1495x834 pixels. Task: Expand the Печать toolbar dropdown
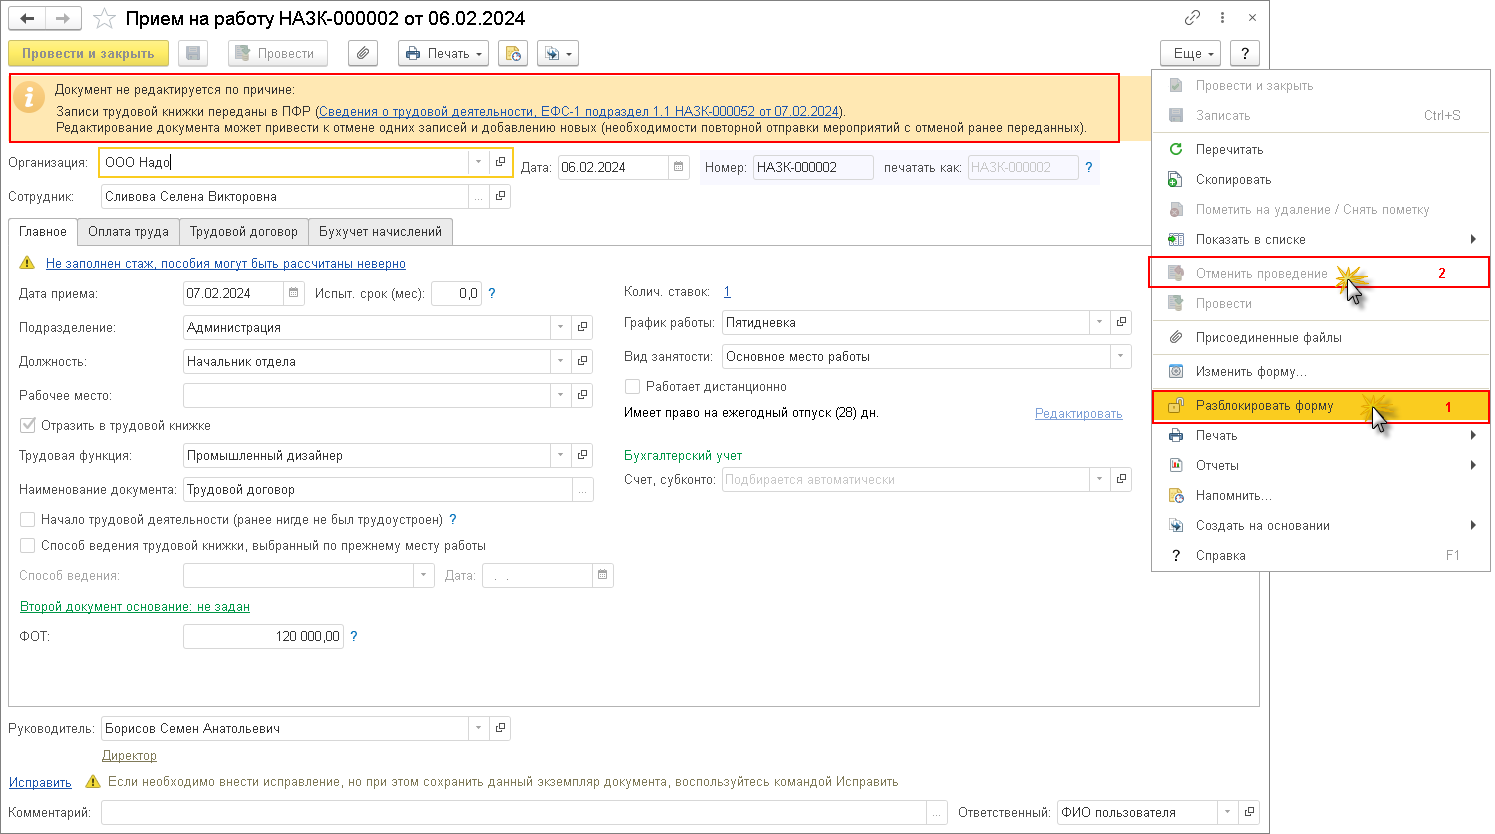(443, 54)
